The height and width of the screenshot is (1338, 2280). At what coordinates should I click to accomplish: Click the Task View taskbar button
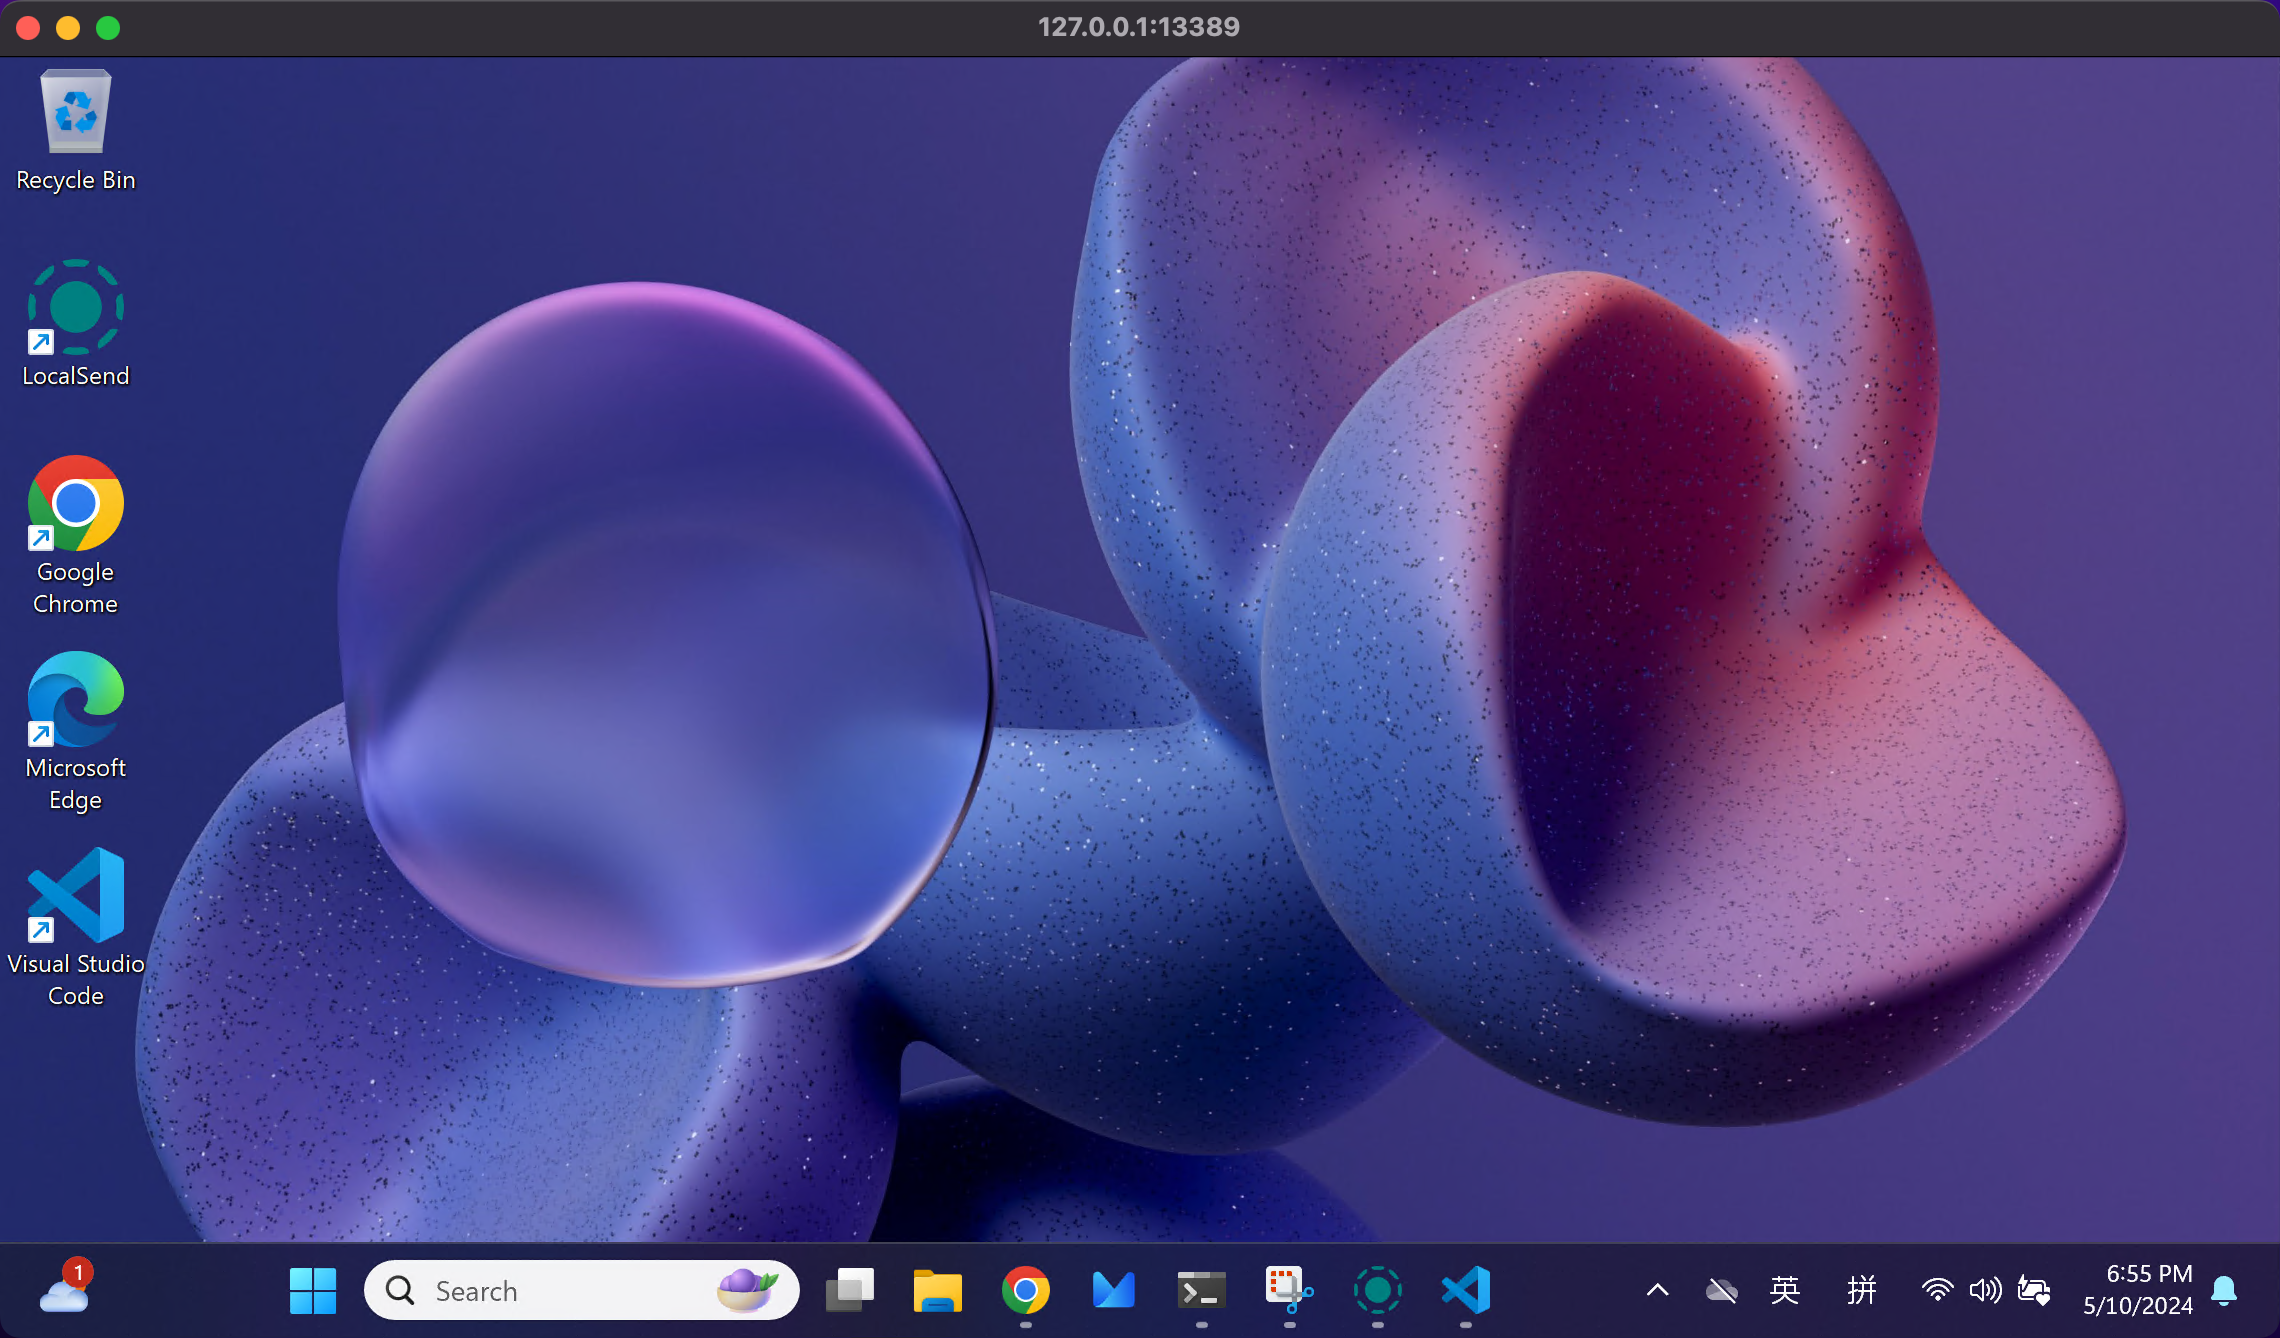click(x=849, y=1290)
